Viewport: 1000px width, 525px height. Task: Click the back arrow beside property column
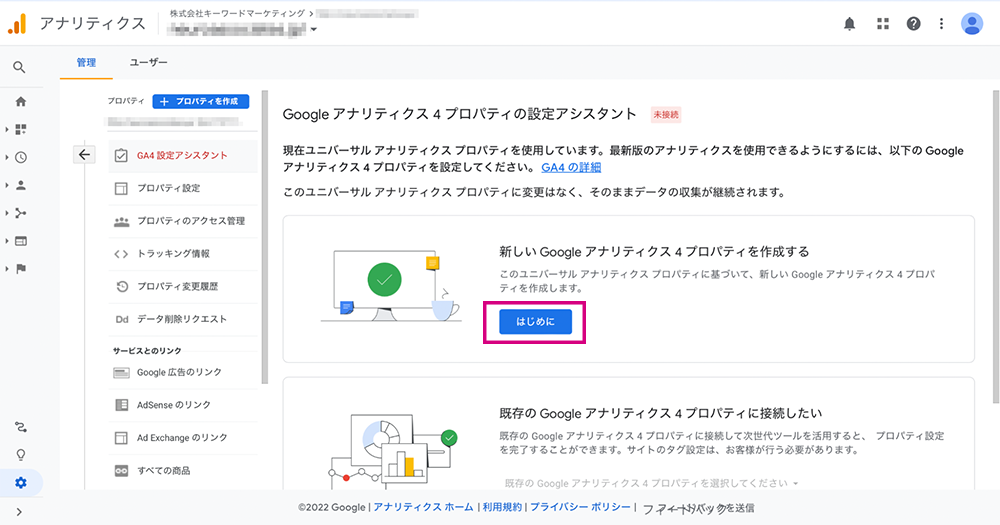(x=84, y=154)
